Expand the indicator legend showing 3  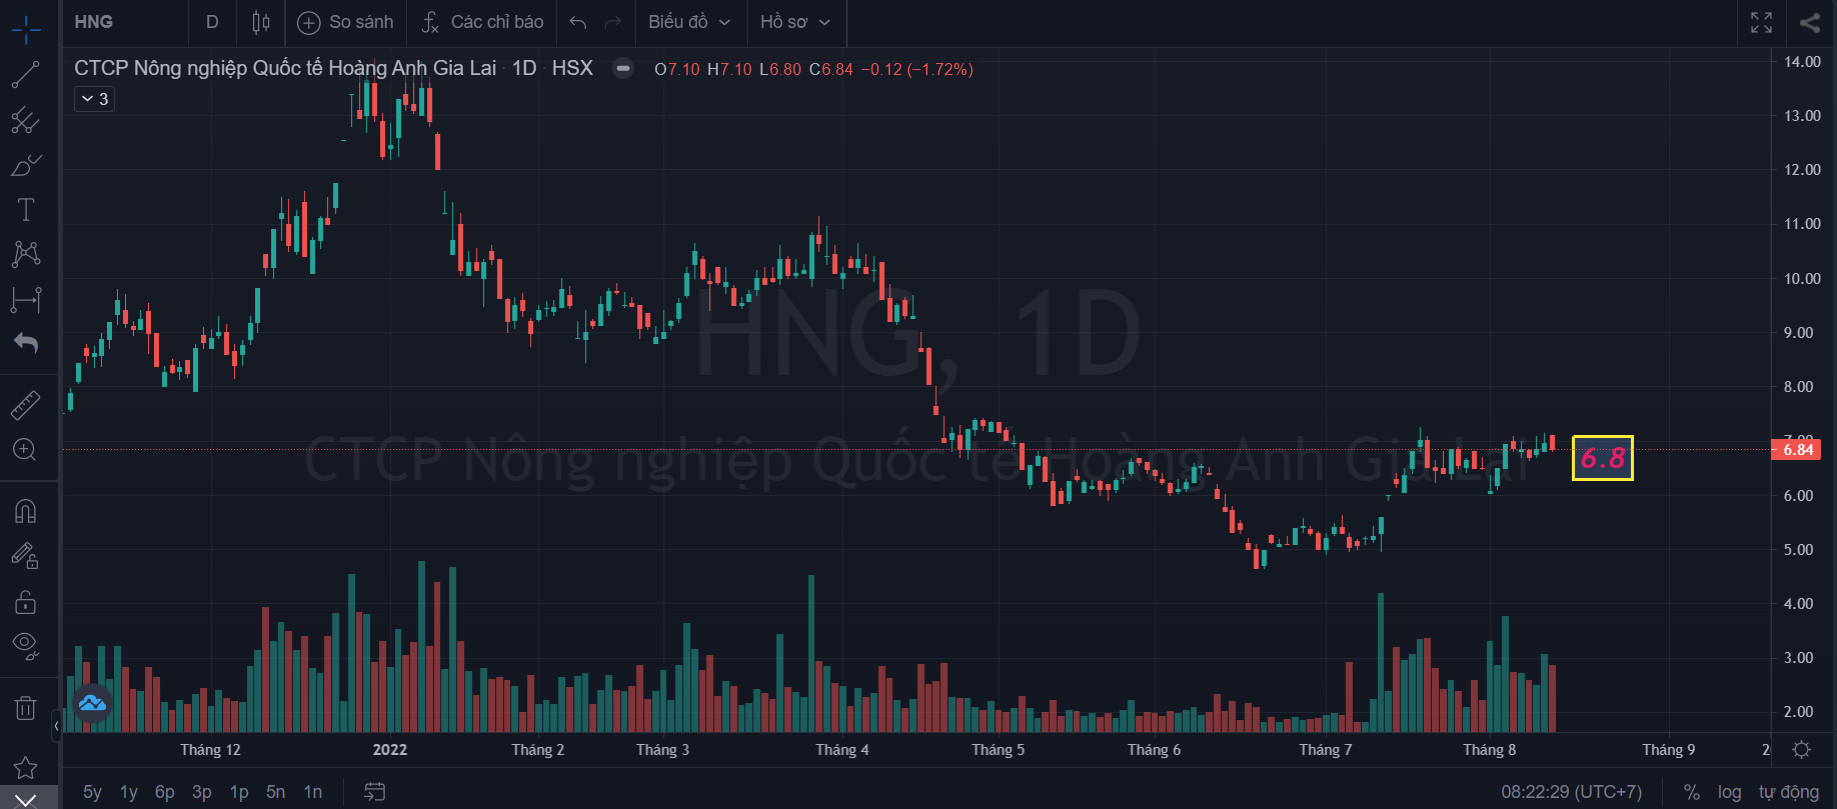click(x=95, y=99)
